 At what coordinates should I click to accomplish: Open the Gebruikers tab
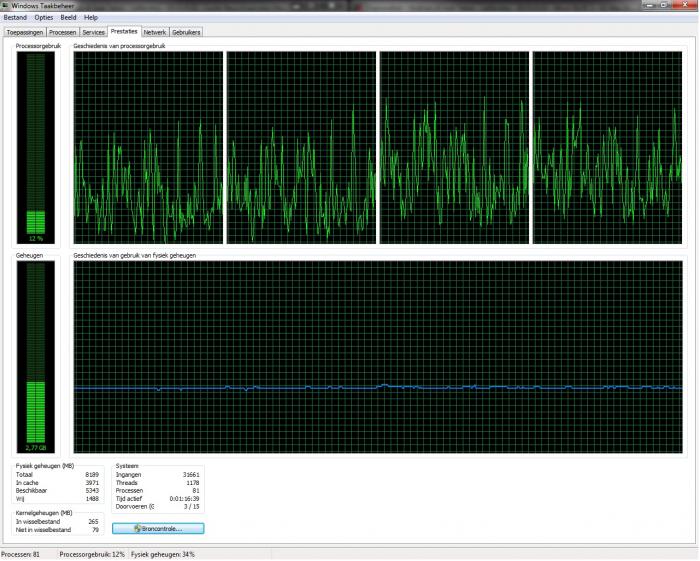click(x=186, y=32)
